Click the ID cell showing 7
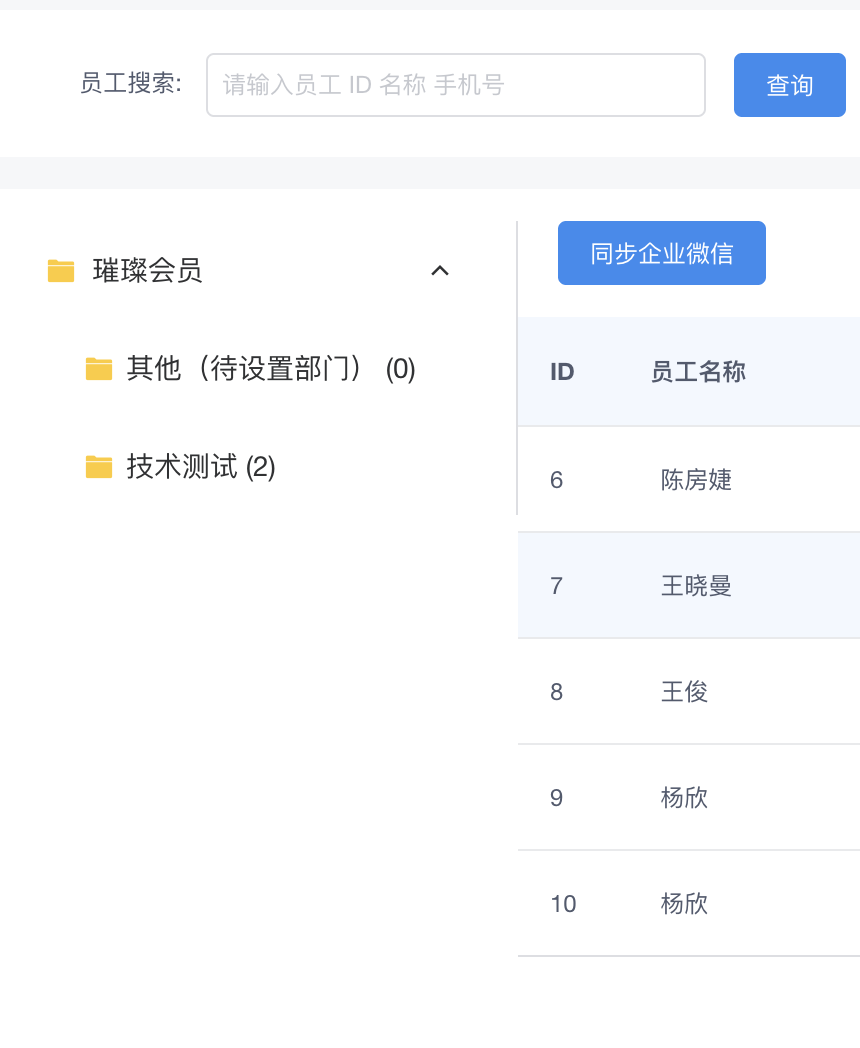 pyautogui.click(x=557, y=586)
